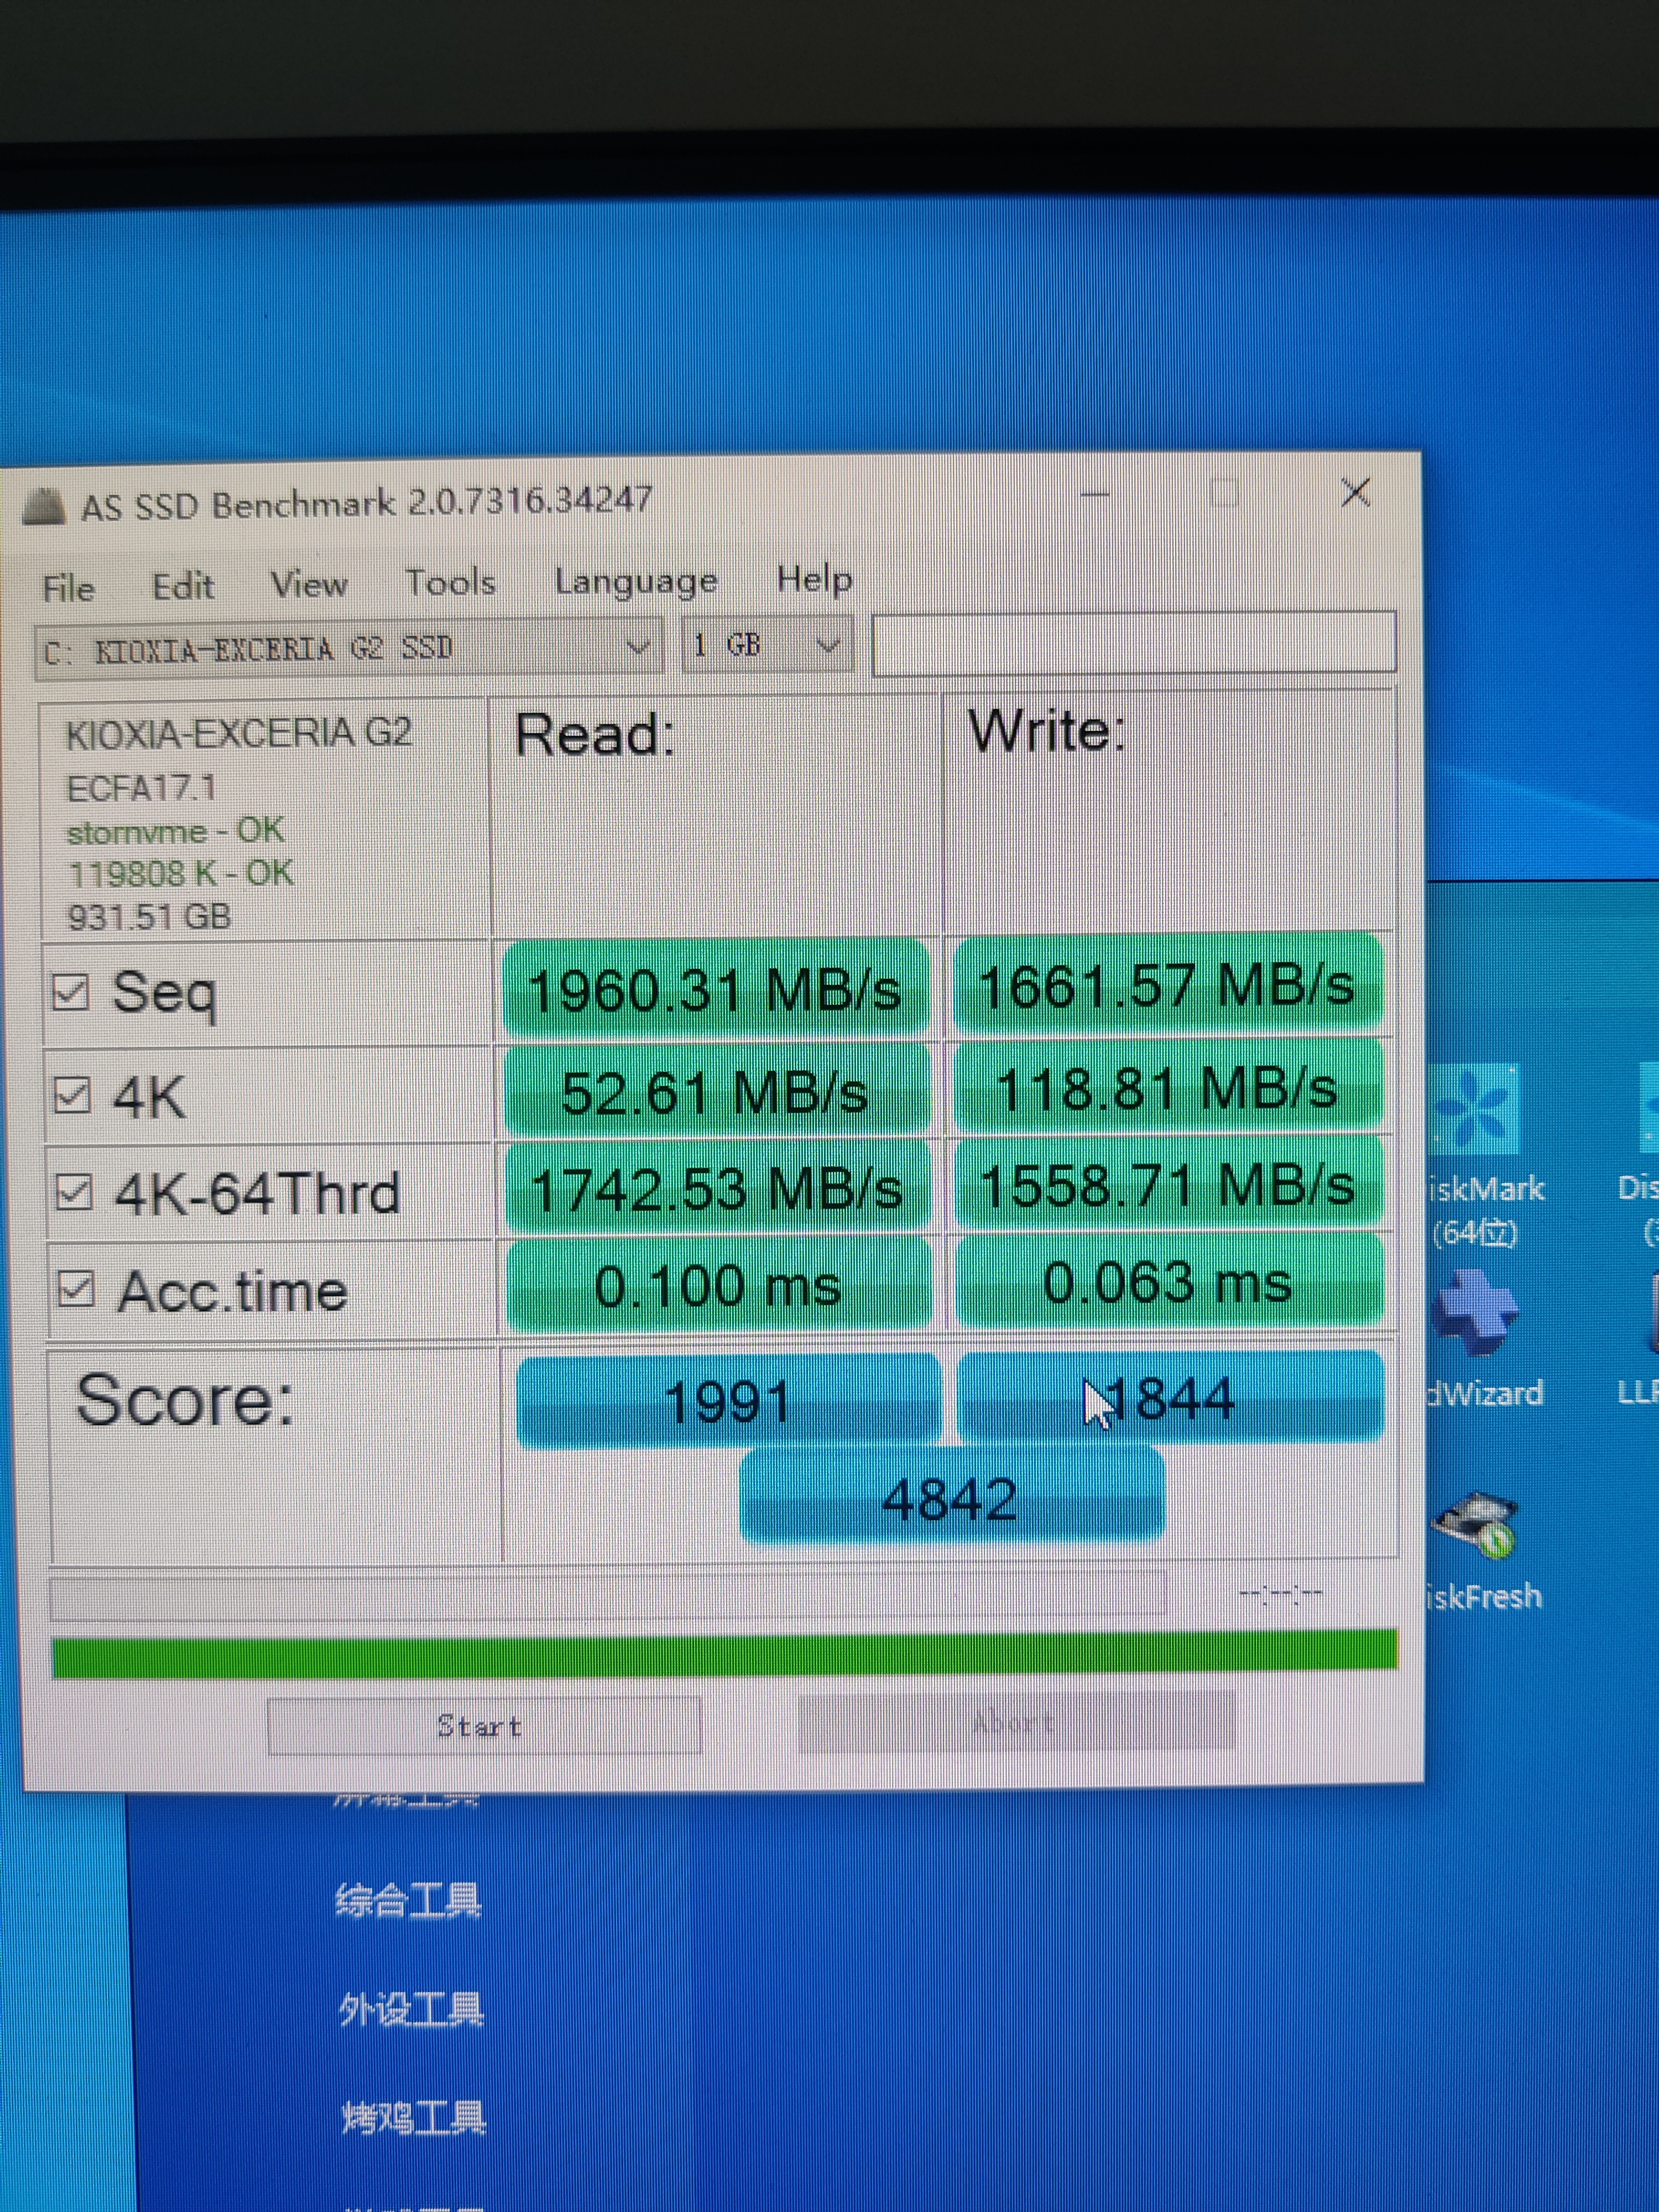The width and height of the screenshot is (1659, 2212).
Task: Open the File menu
Action: [68, 588]
